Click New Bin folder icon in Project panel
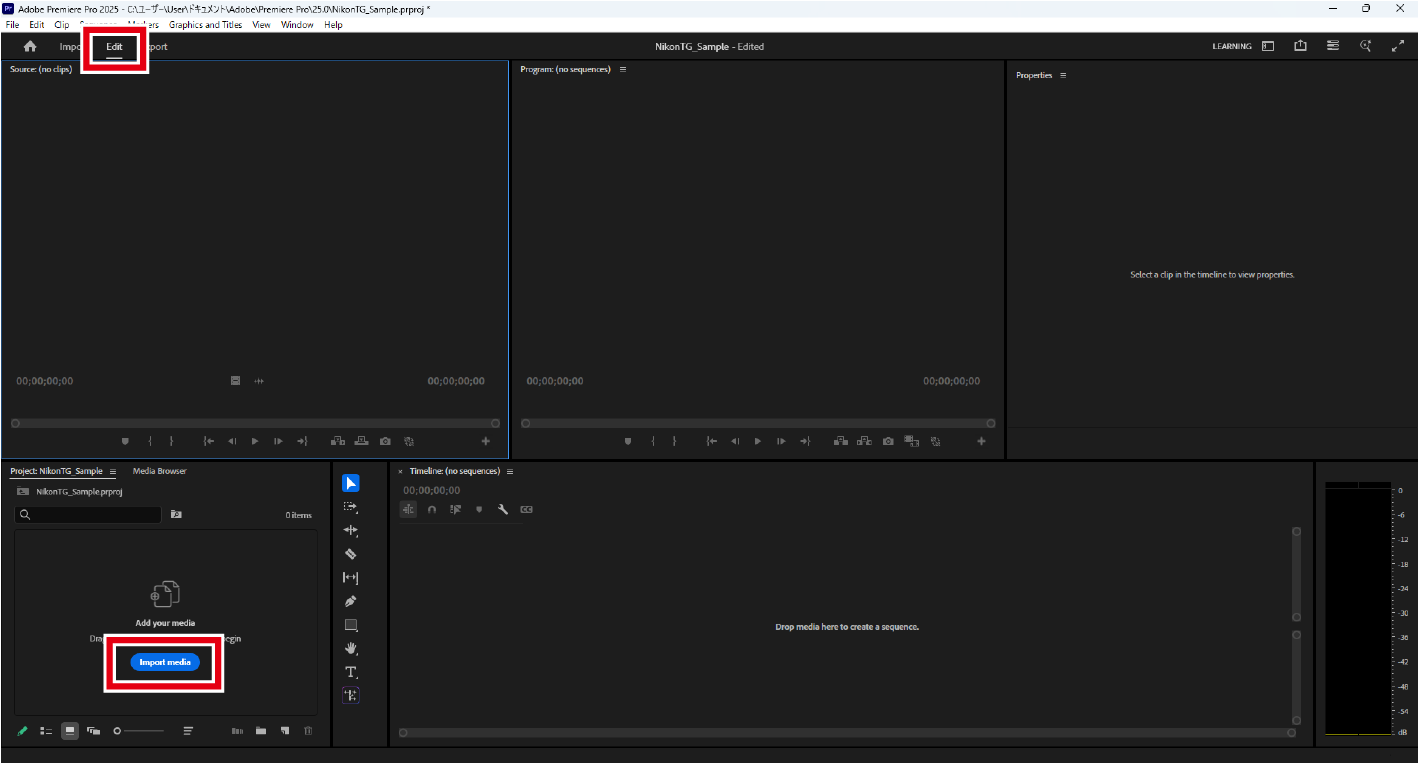Screen dimensions: 1418x763 261,731
